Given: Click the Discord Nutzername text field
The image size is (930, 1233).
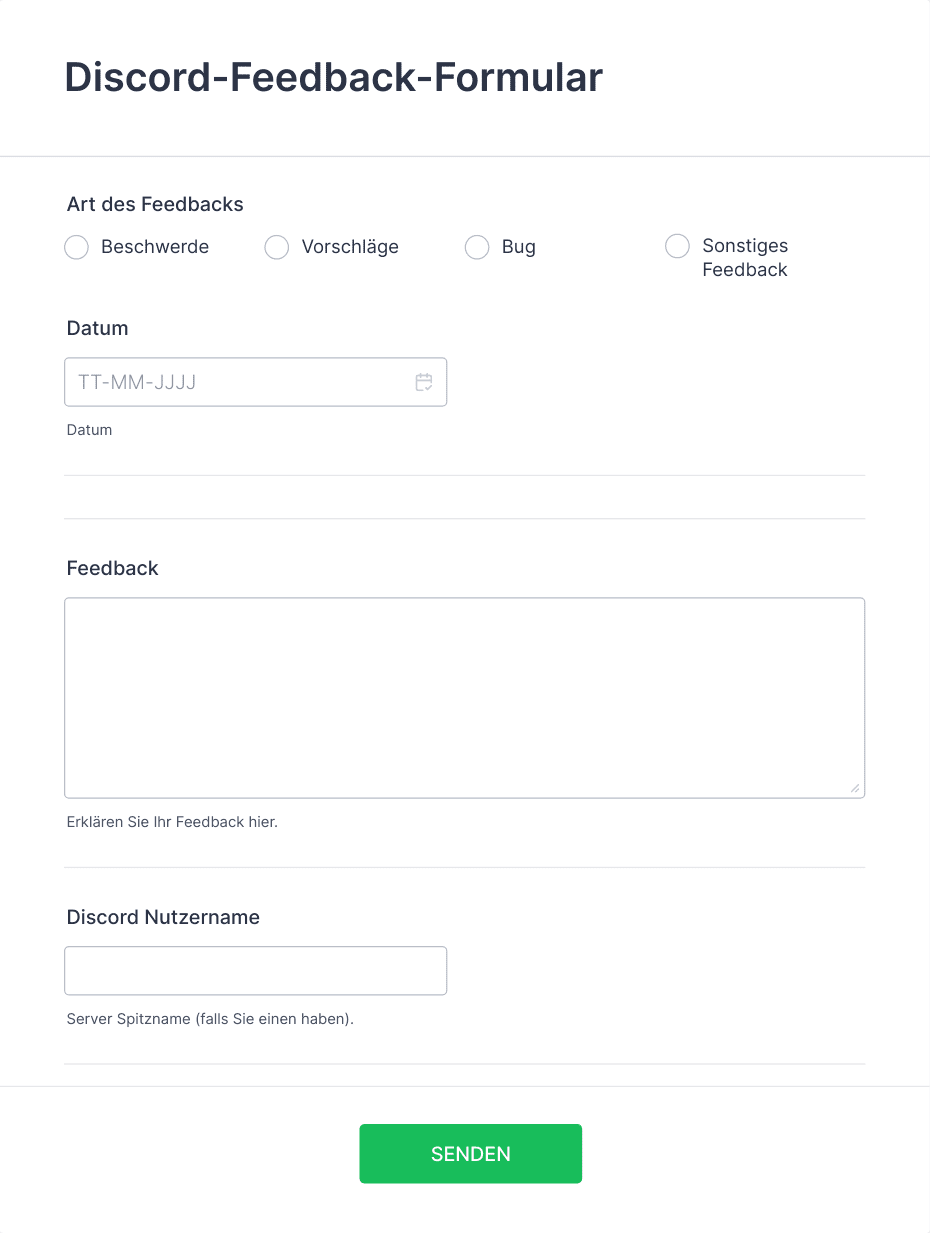Looking at the screenshot, I should pyautogui.click(x=255, y=970).
